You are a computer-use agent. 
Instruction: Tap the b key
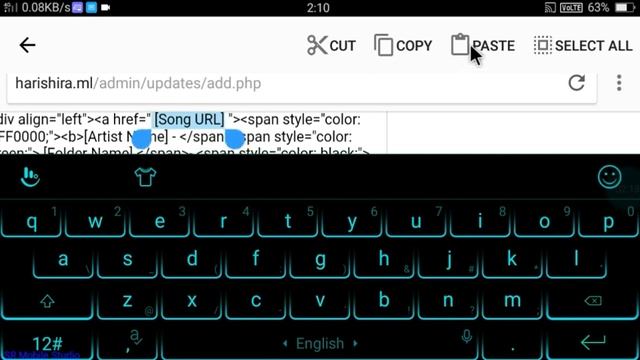click(384, 301)
